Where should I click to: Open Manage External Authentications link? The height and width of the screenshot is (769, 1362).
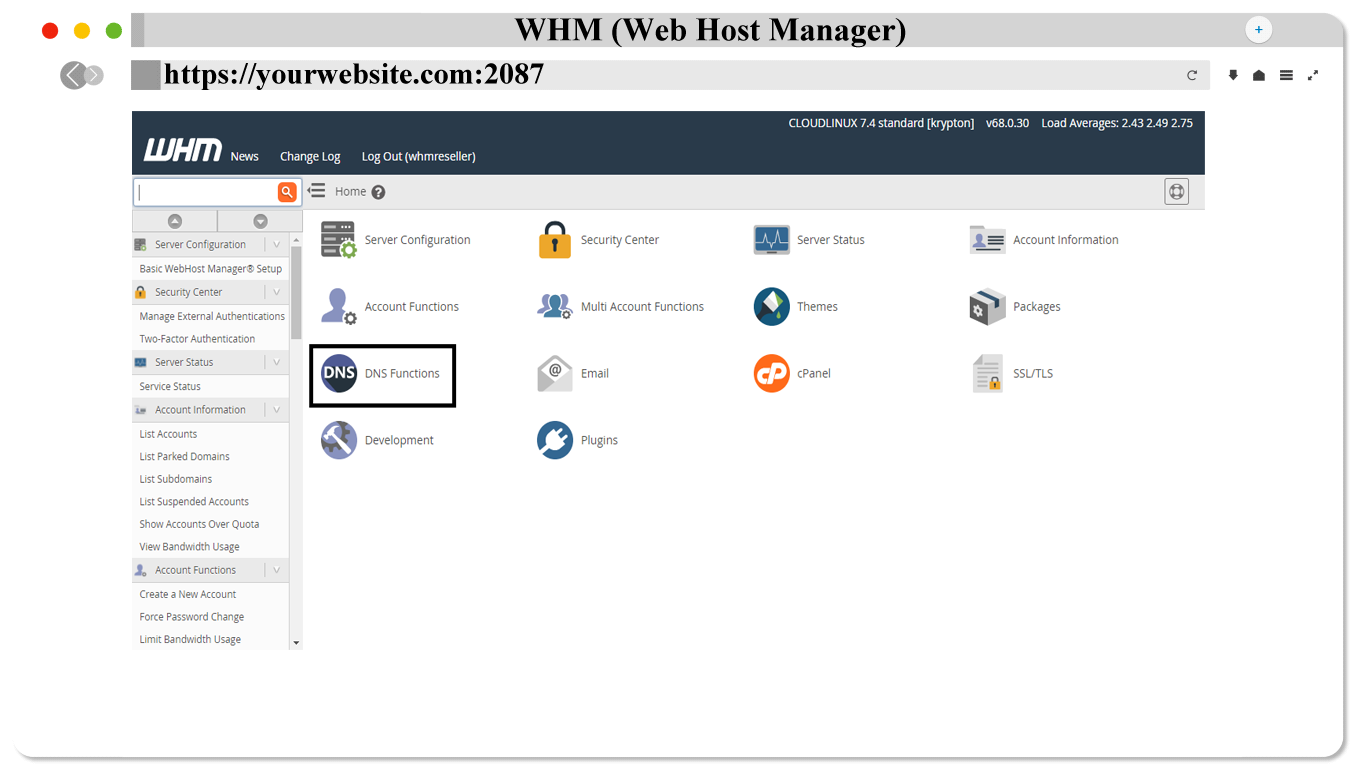click(x=212, y=316)
